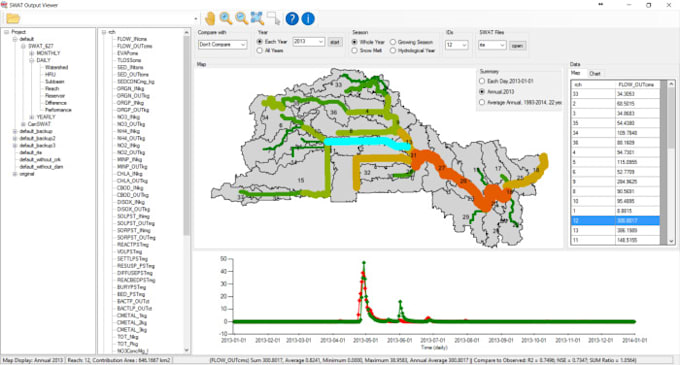Click subbasin 15 on the map
The image size is (680, 365).
pos(301,180)
